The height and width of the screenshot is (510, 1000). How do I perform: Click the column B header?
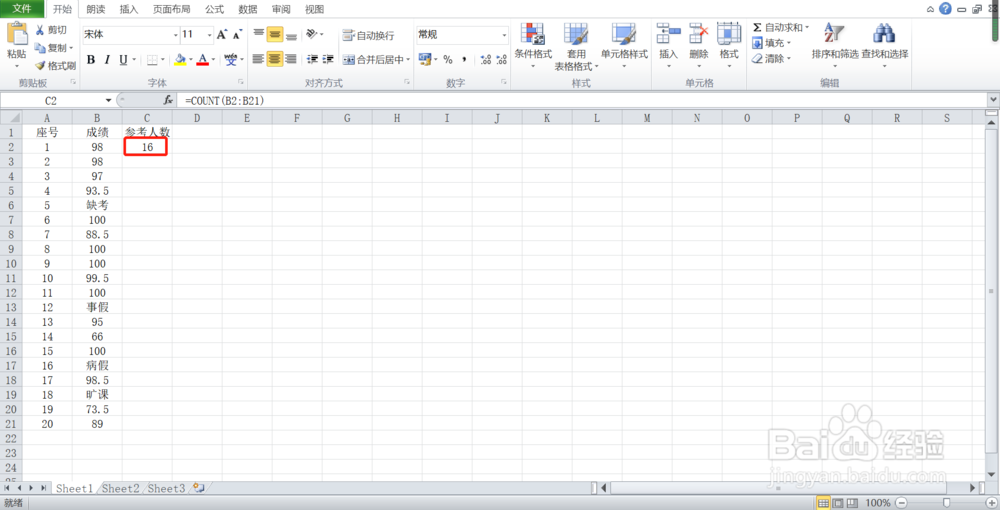(x=97, y=118)
